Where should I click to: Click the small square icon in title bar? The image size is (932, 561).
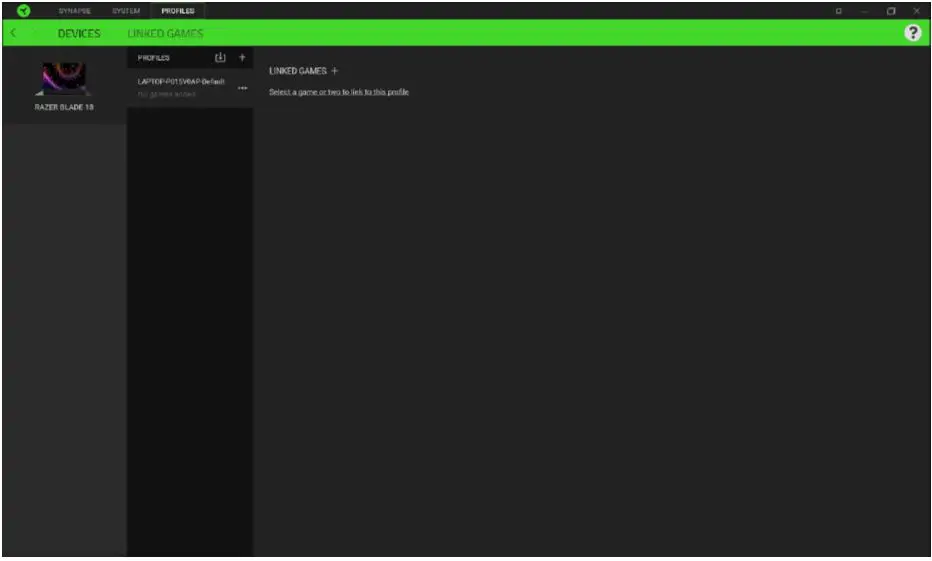tap(838, 11)
